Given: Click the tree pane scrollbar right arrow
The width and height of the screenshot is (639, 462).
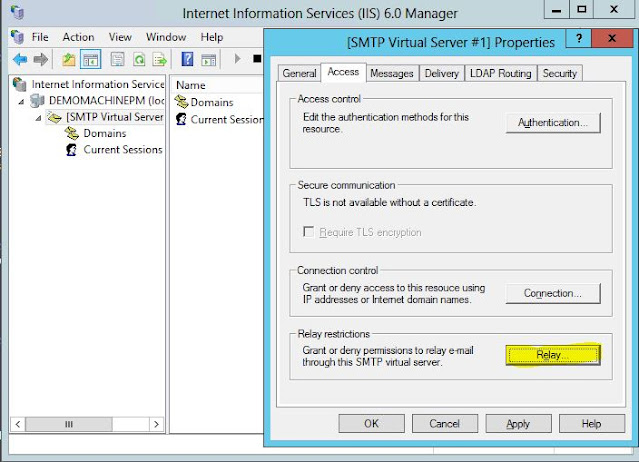Looking at the screenshot, I should pos(156,424).
